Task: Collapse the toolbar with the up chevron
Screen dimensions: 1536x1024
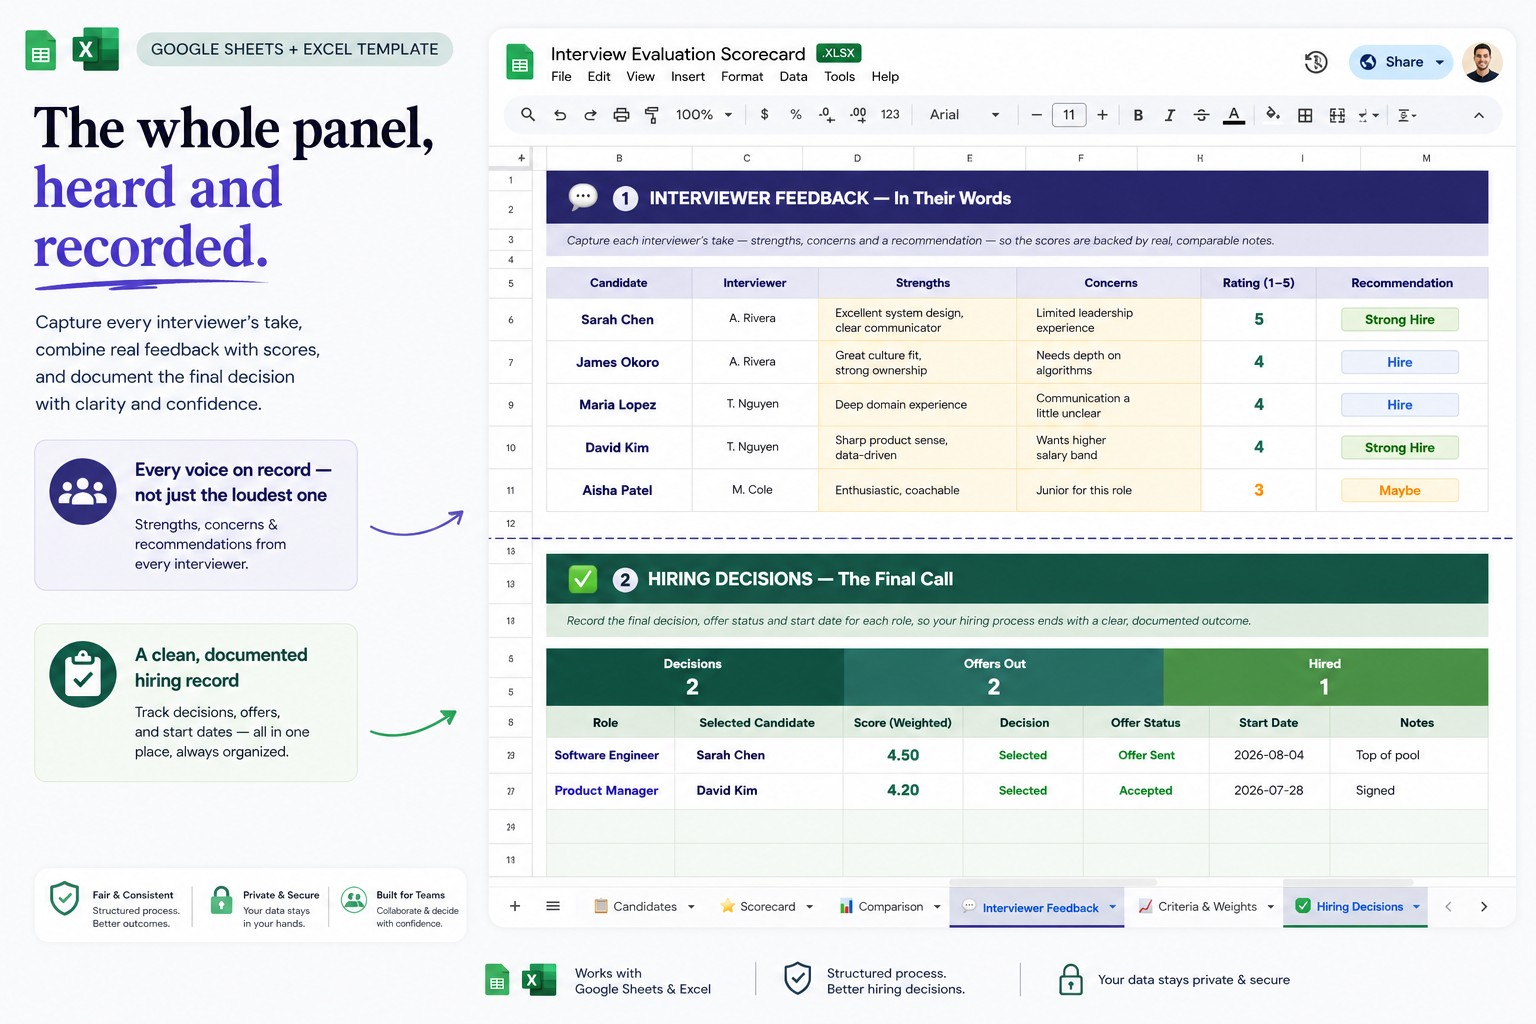Action: click(x=1479, y=115)
